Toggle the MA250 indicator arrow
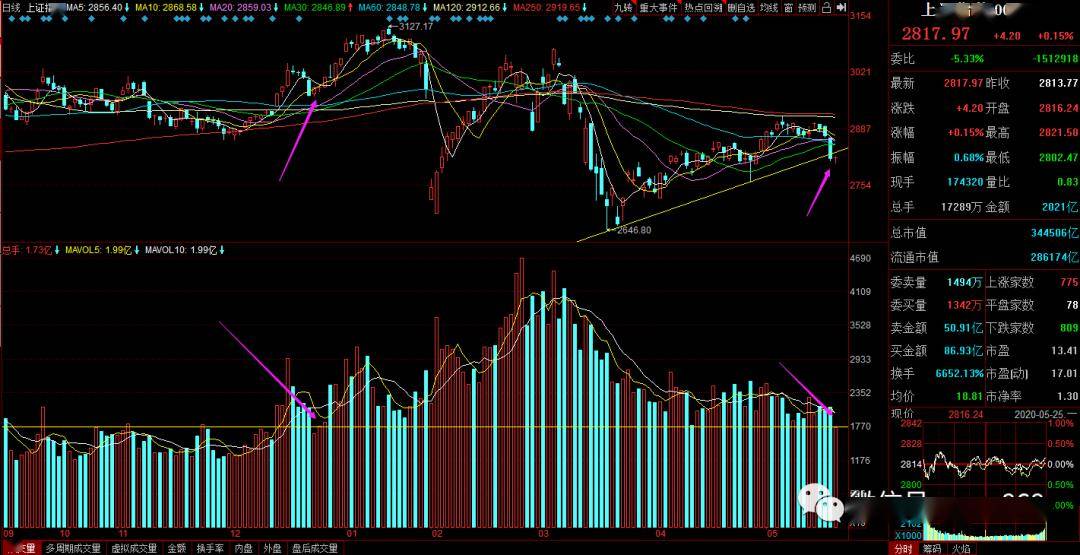The height and width of the screenshot is (555, 1080). 584,8
